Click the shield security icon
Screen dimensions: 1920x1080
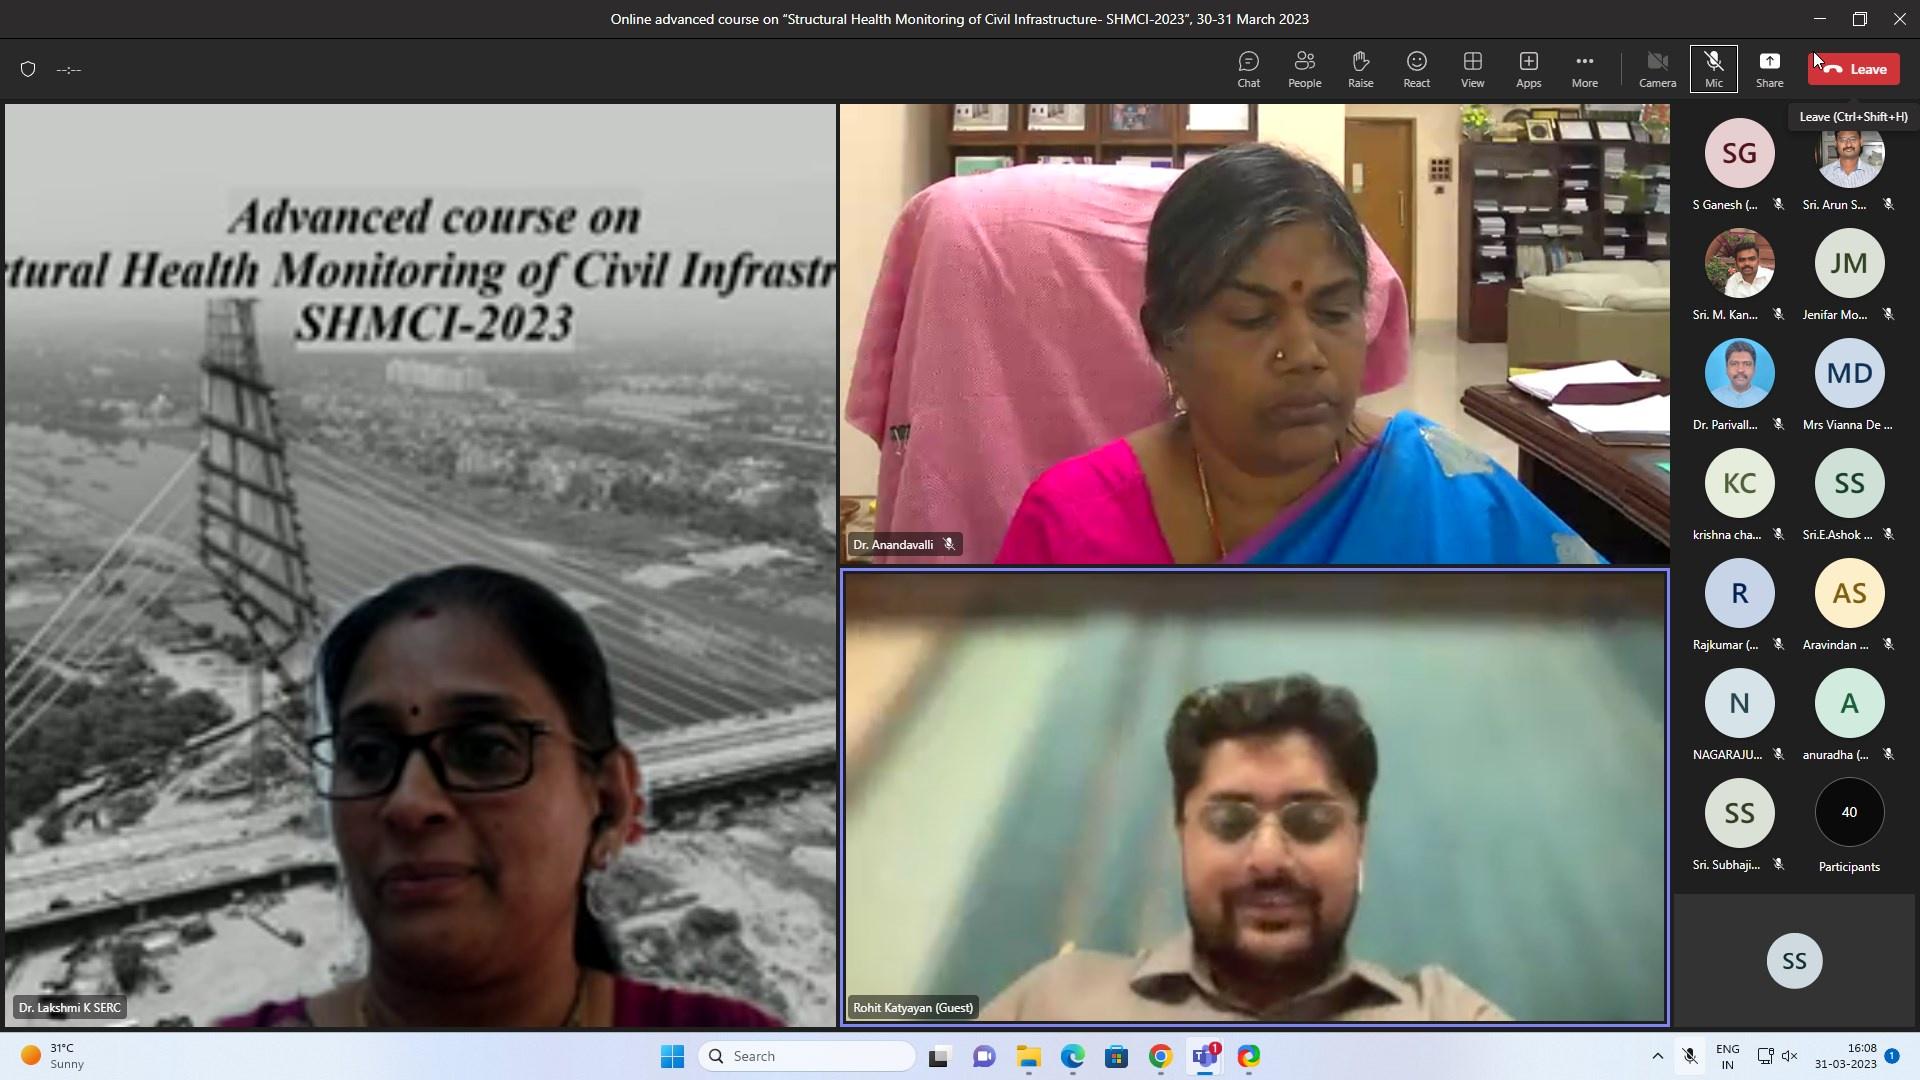click(x=28, y=69)
